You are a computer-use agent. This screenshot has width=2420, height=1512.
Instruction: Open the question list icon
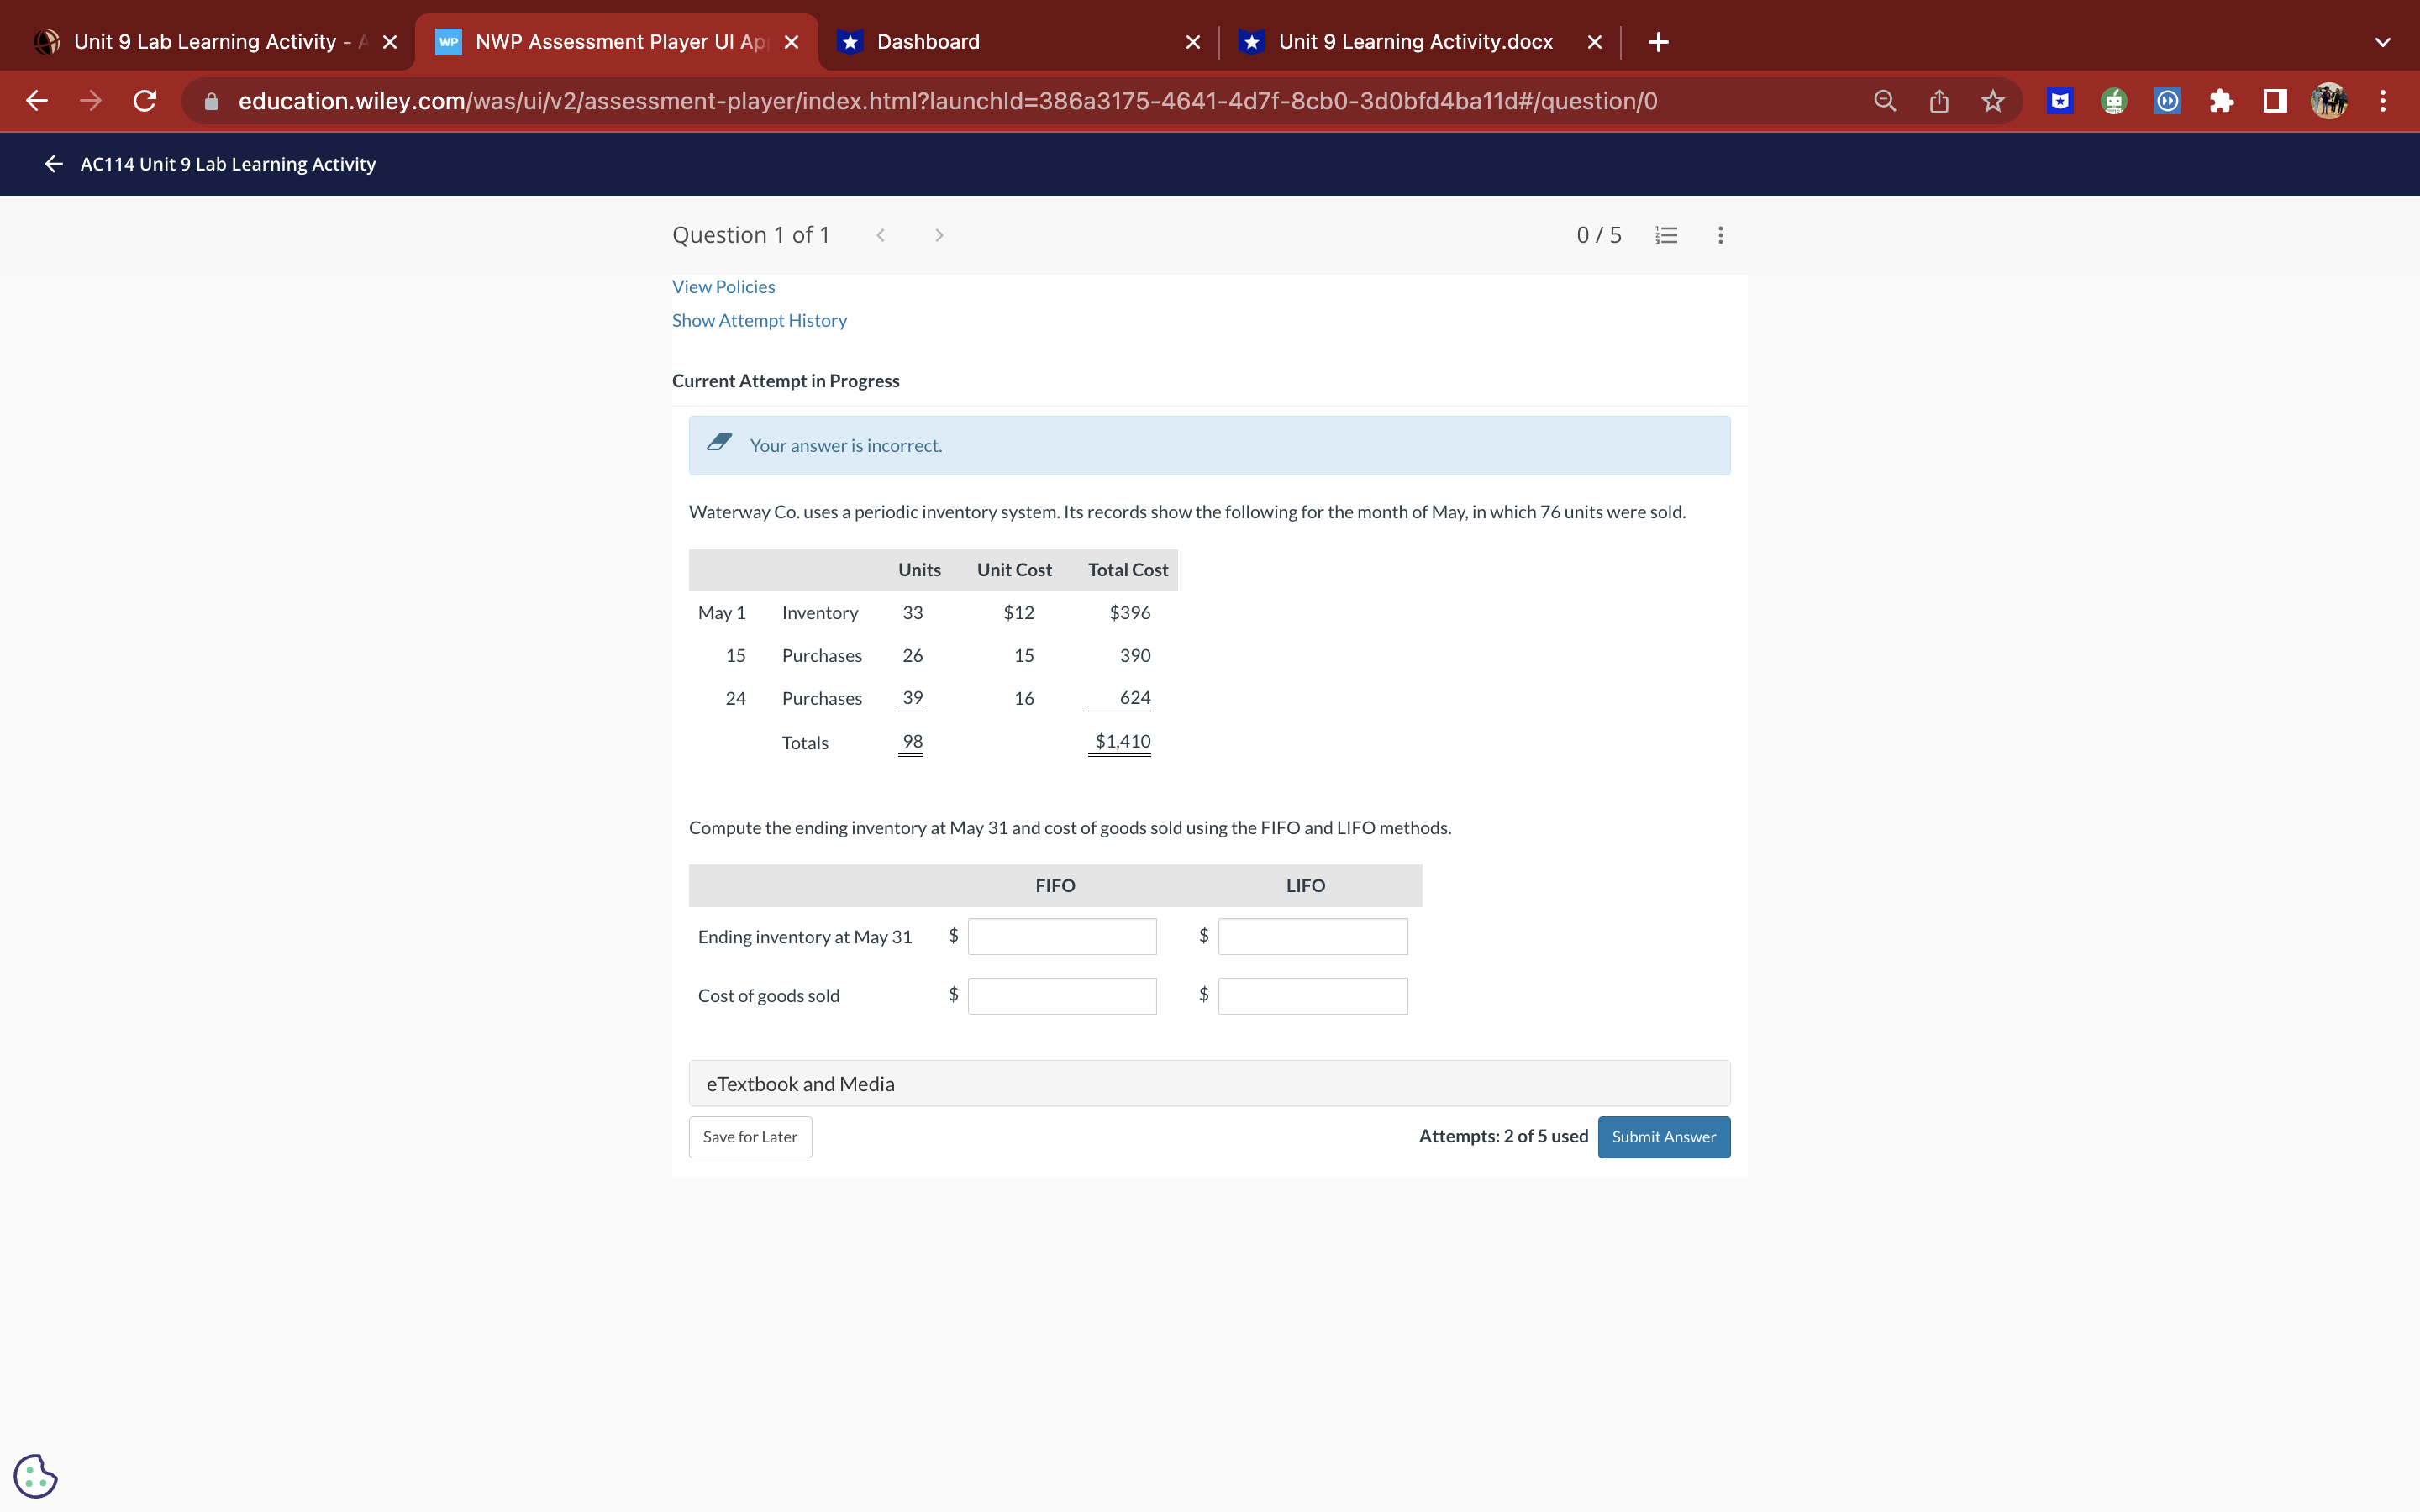[x=1666, y=235]
